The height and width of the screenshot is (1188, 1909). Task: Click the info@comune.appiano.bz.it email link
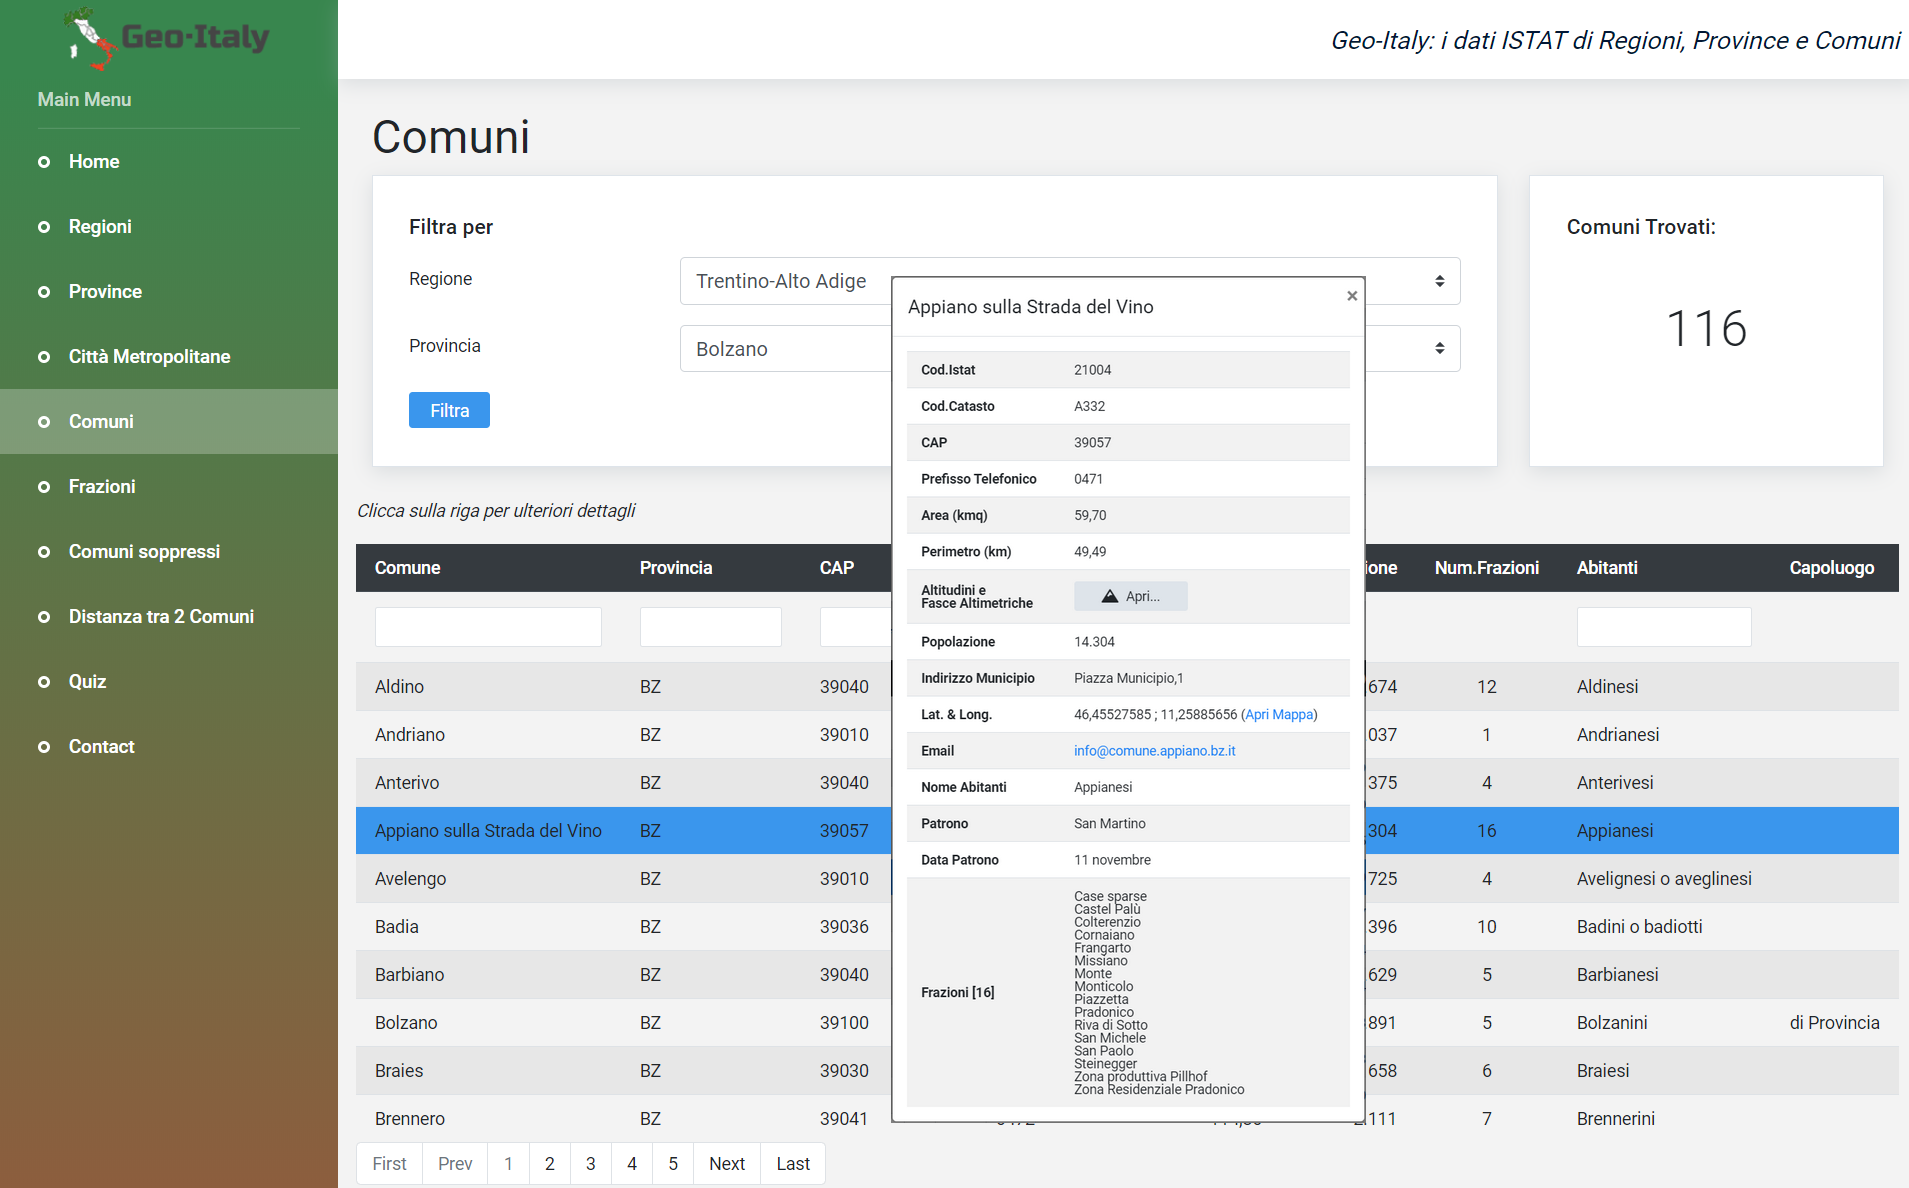[x=1154, y=751]
